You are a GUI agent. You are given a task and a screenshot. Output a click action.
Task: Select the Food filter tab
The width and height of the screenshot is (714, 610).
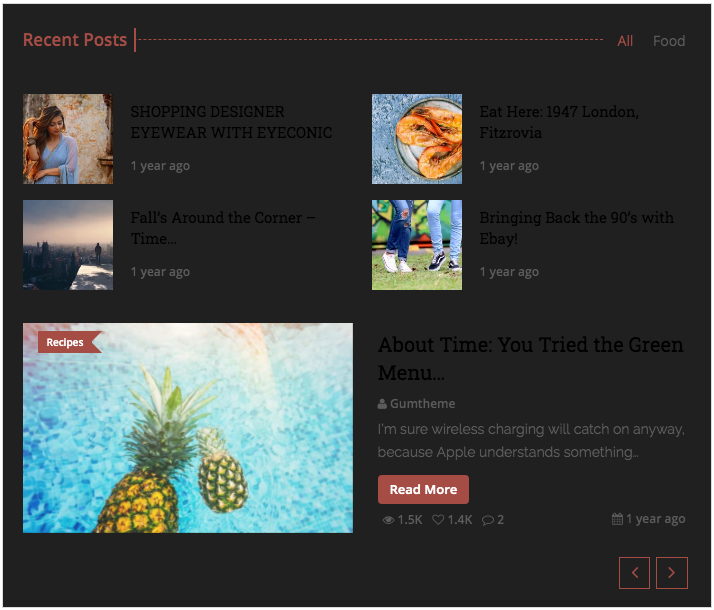click(x=668, y=41)
